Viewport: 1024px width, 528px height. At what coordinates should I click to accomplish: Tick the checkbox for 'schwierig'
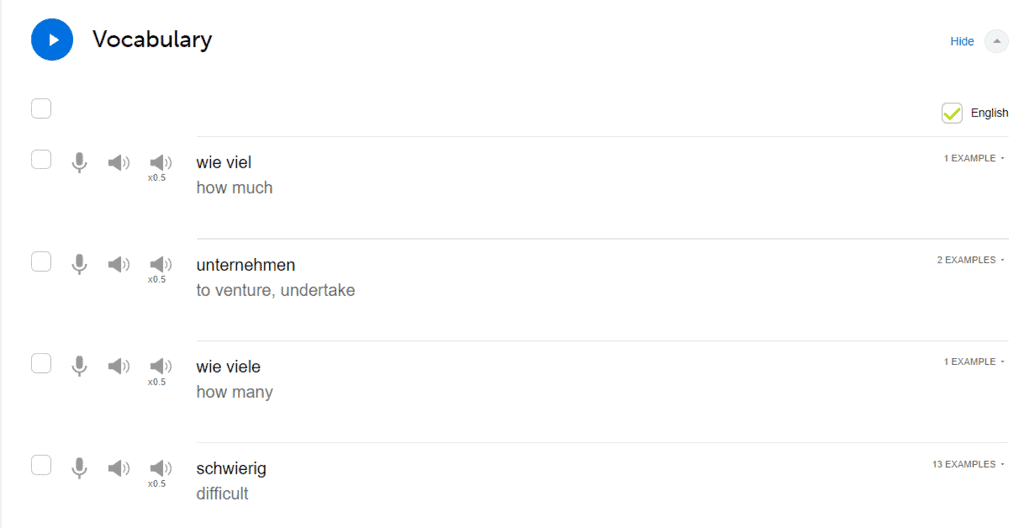(41, 465)
